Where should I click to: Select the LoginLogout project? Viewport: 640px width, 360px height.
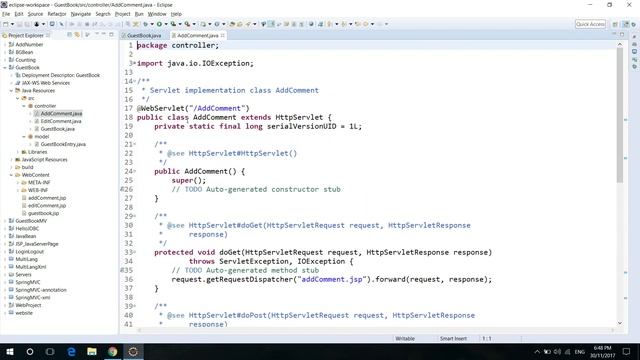[29, 252]
